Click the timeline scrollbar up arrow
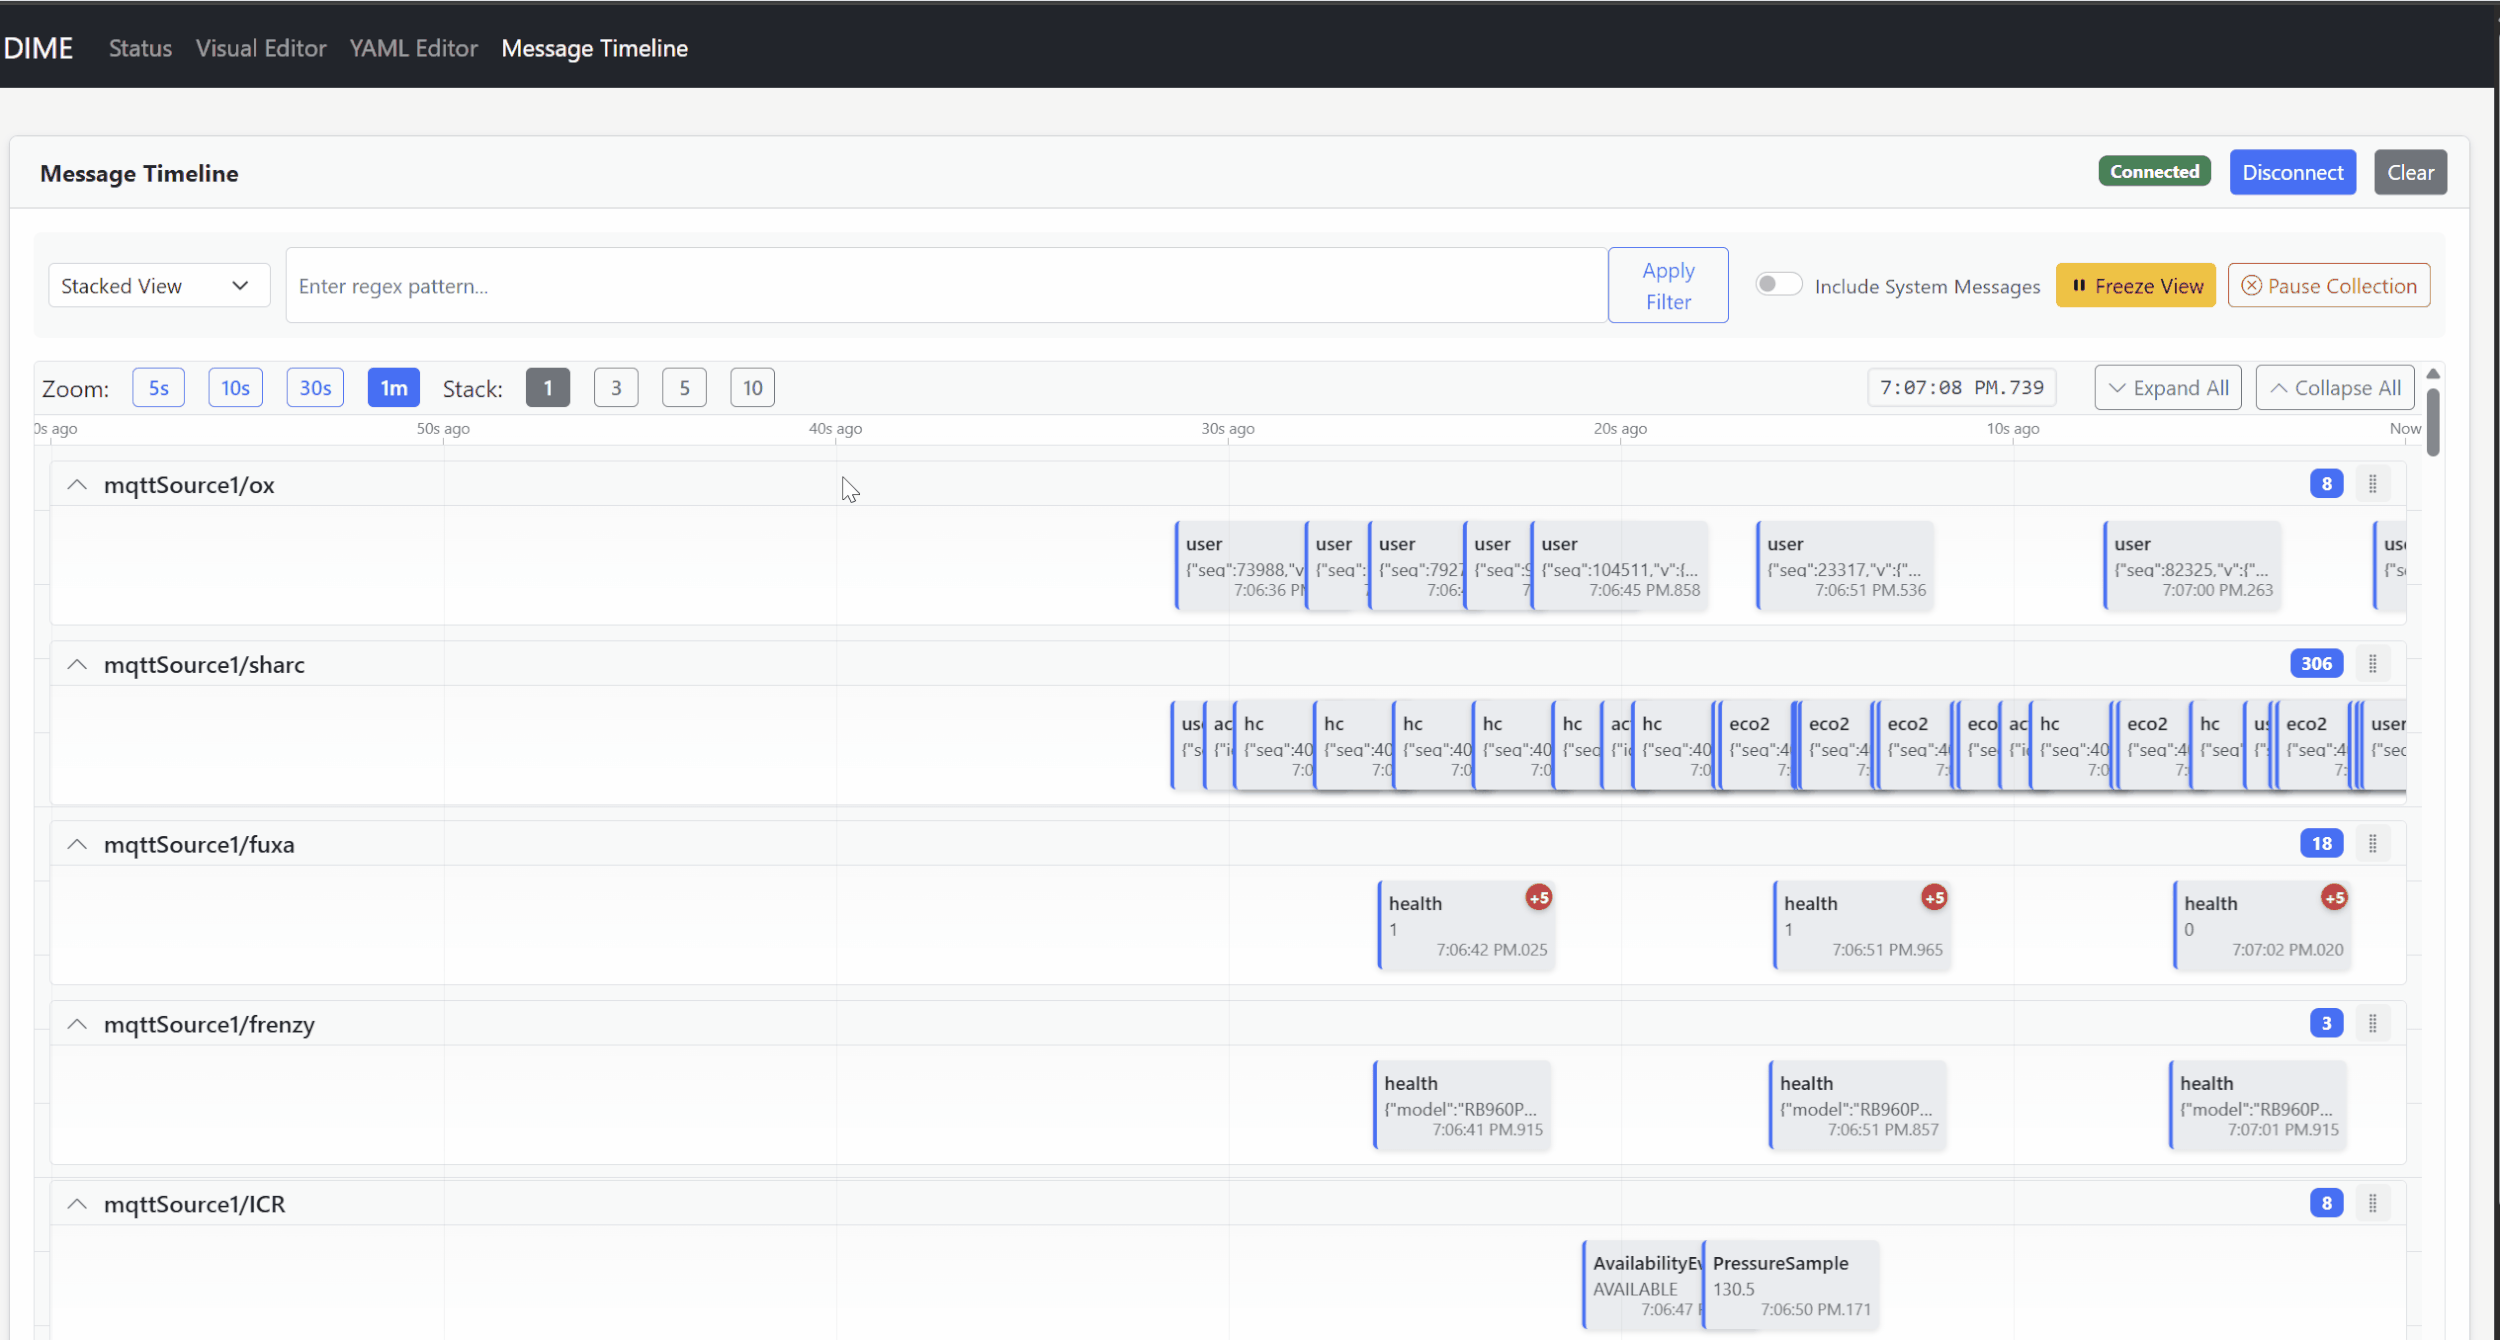 tap(2433, 373)
